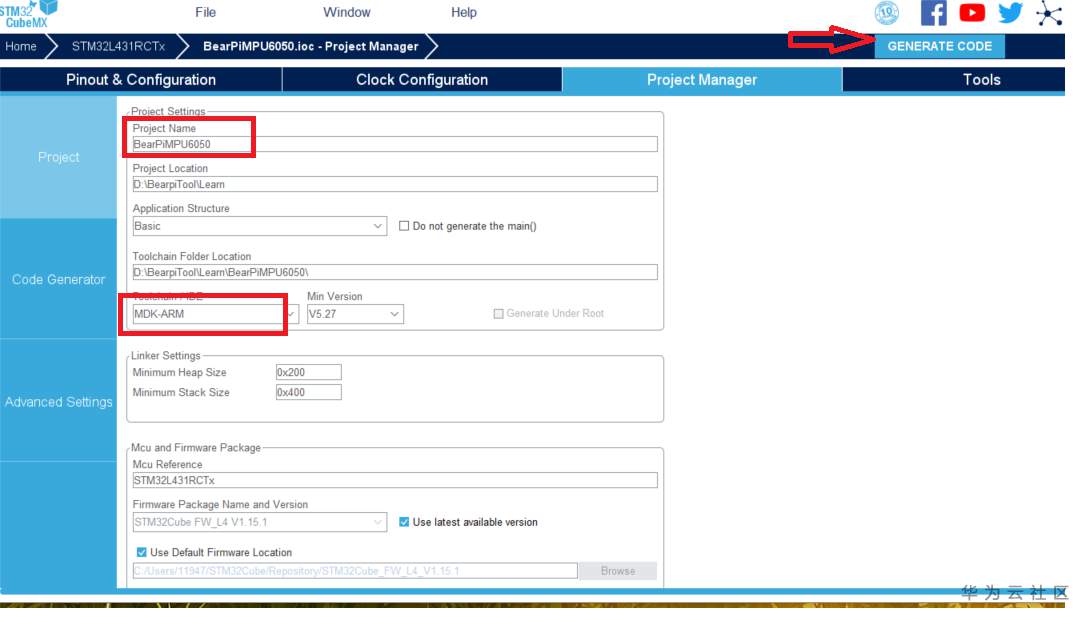Open the Twitter icon
The image size is (1082, 618).
click(1010, 13)
